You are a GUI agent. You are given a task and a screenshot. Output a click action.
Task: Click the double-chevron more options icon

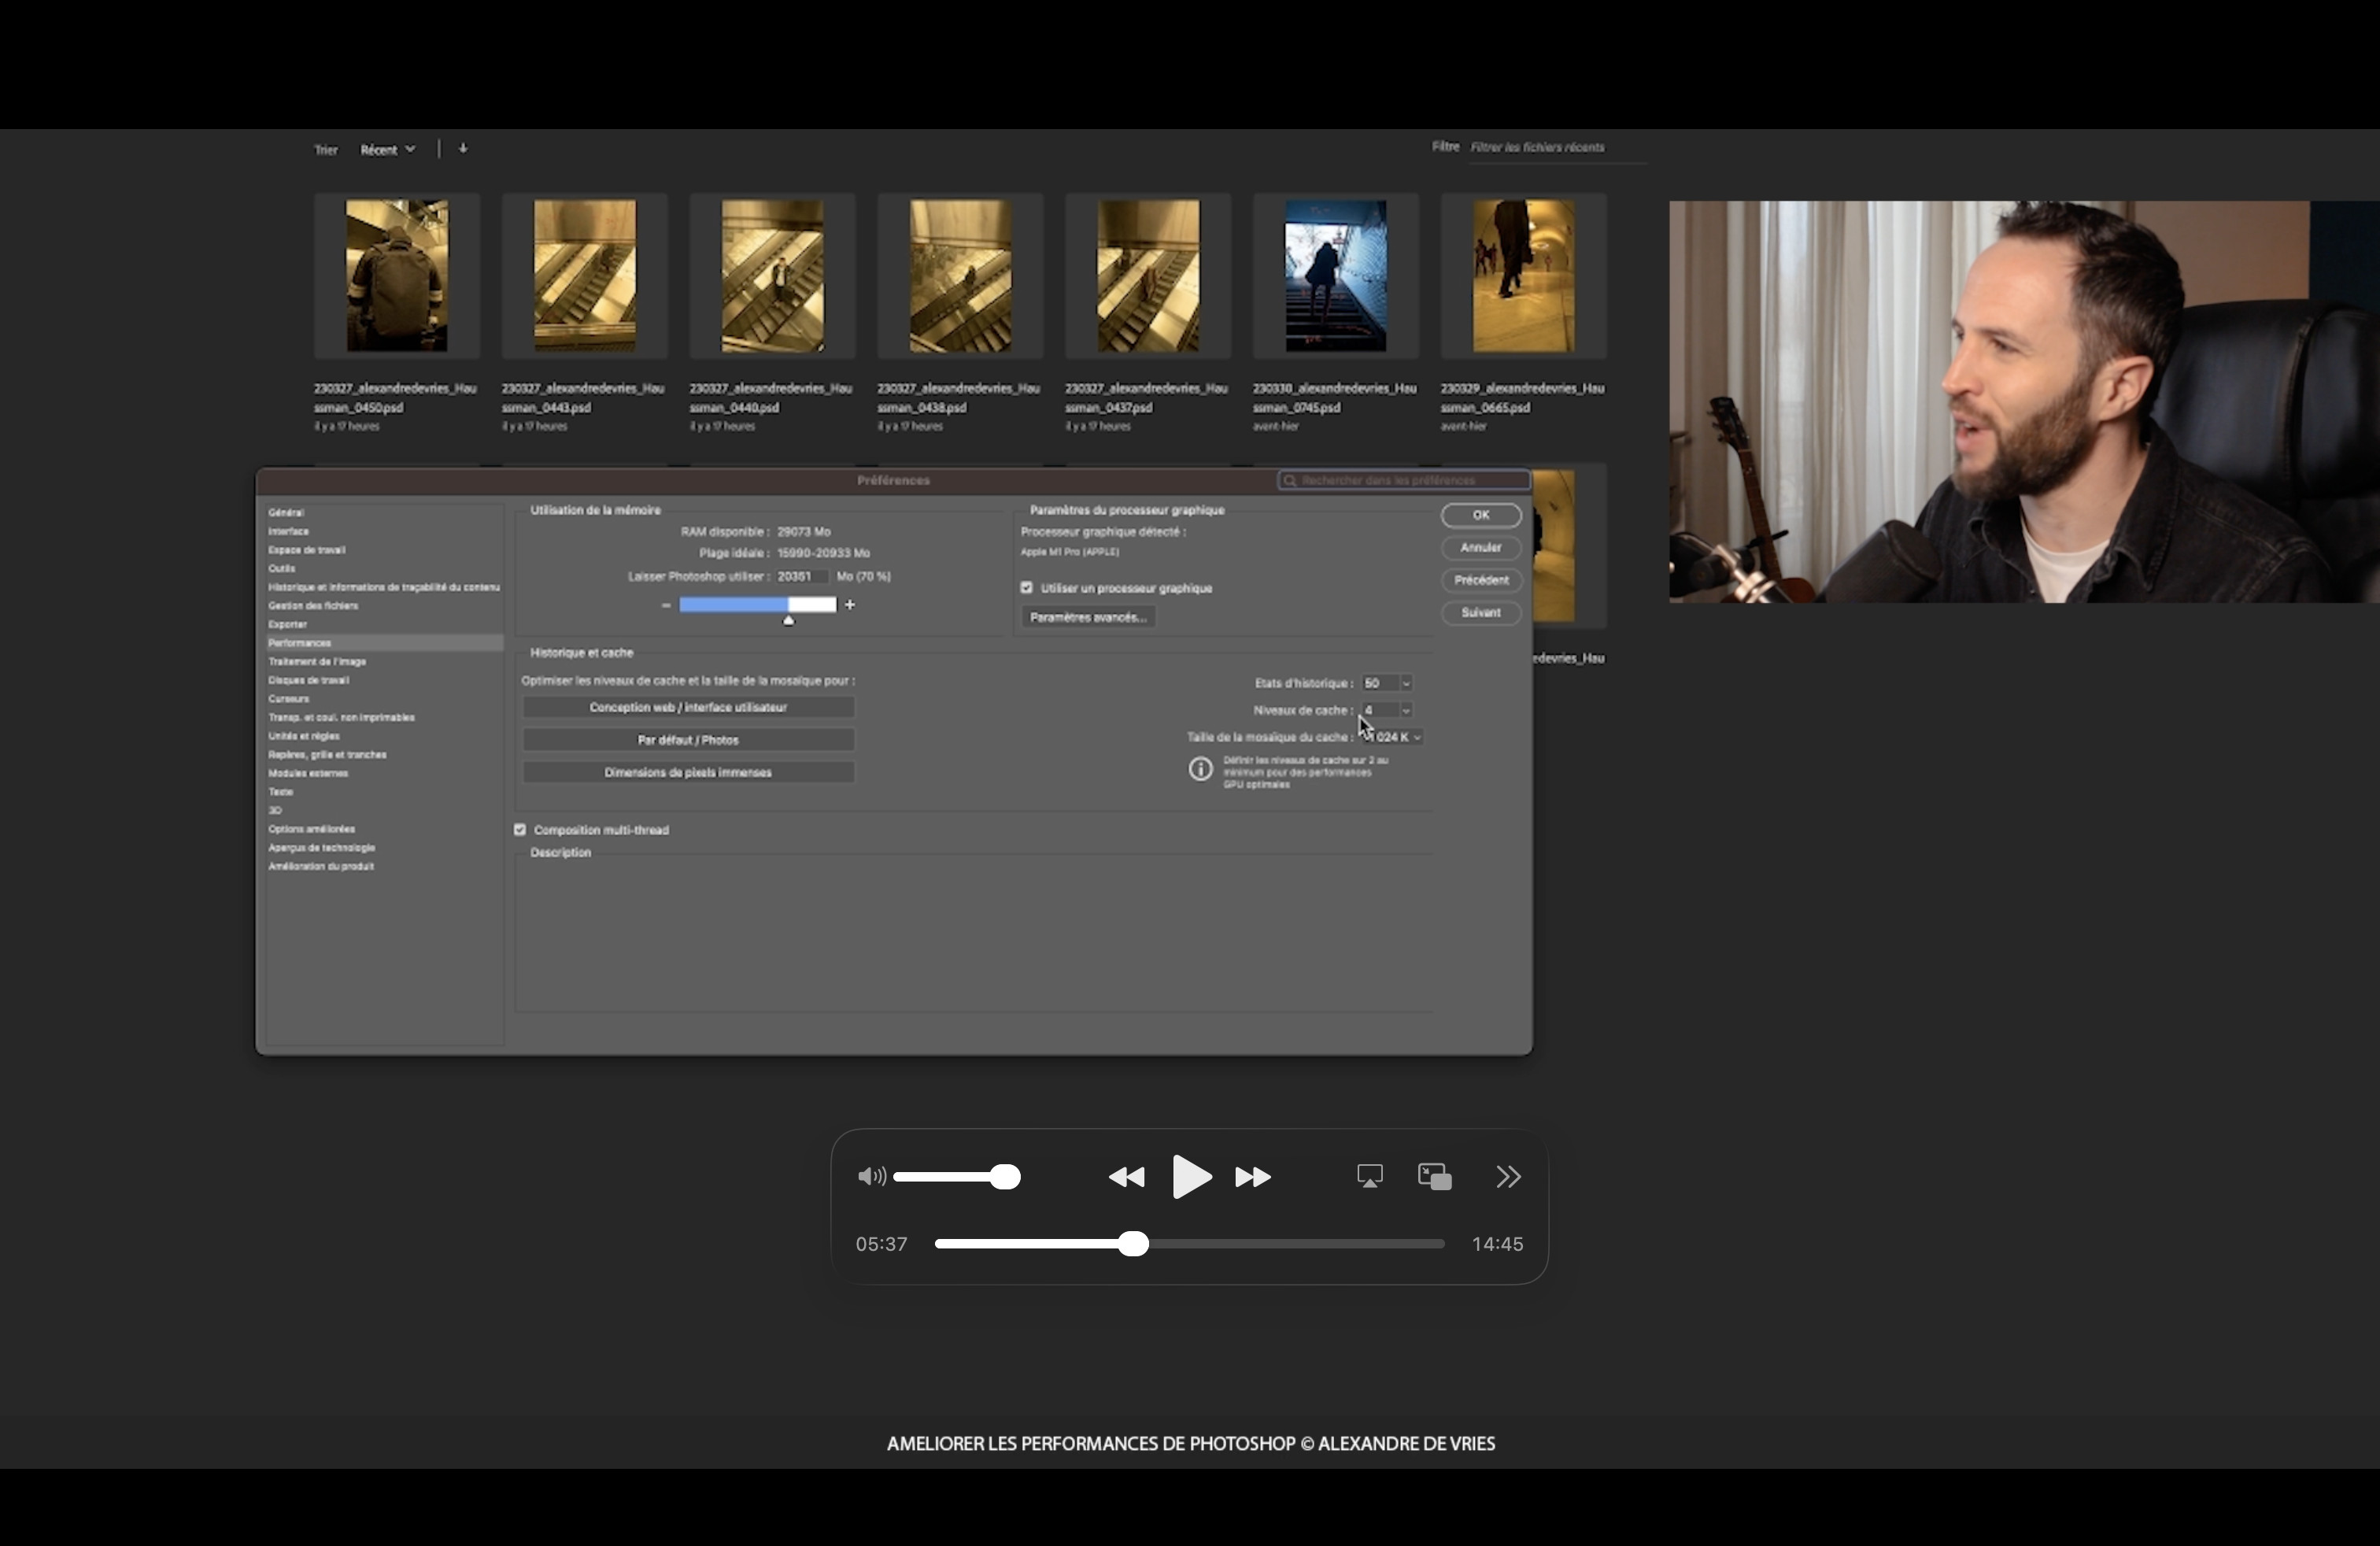[x=1508, y=1177]
